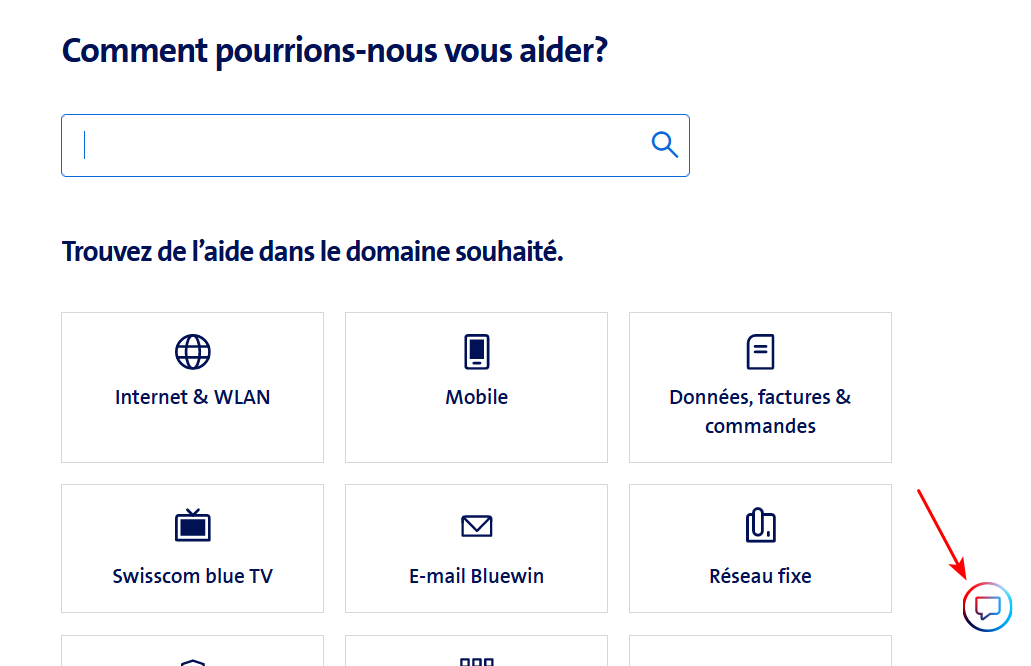Image resolution: width=1031 pixels, height=666 pixels.
Task: Click the icon above Réseau fixe
Action: click(x=760, y=525)
